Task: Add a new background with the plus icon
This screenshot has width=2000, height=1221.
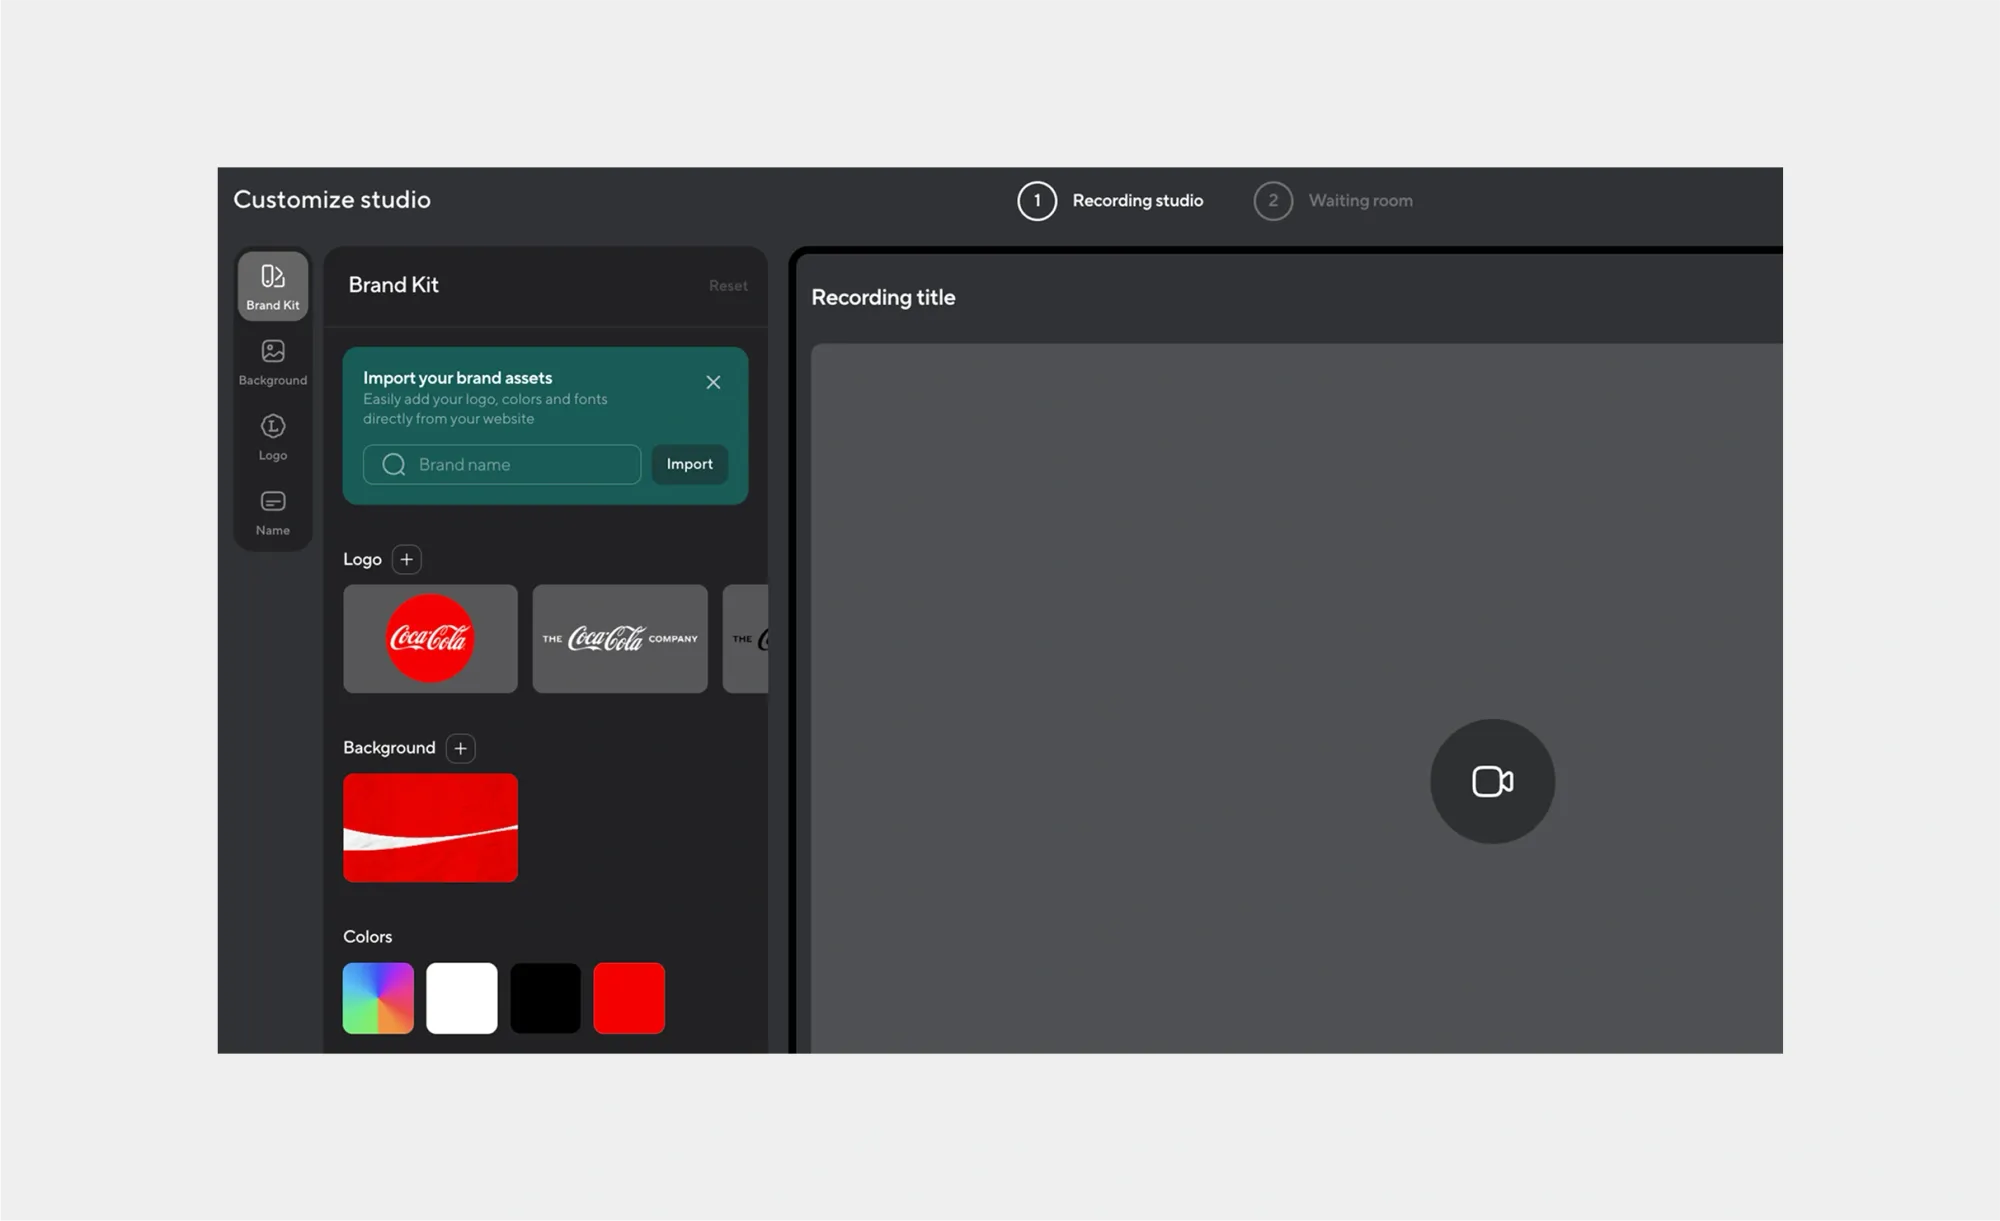Action: 460,748
